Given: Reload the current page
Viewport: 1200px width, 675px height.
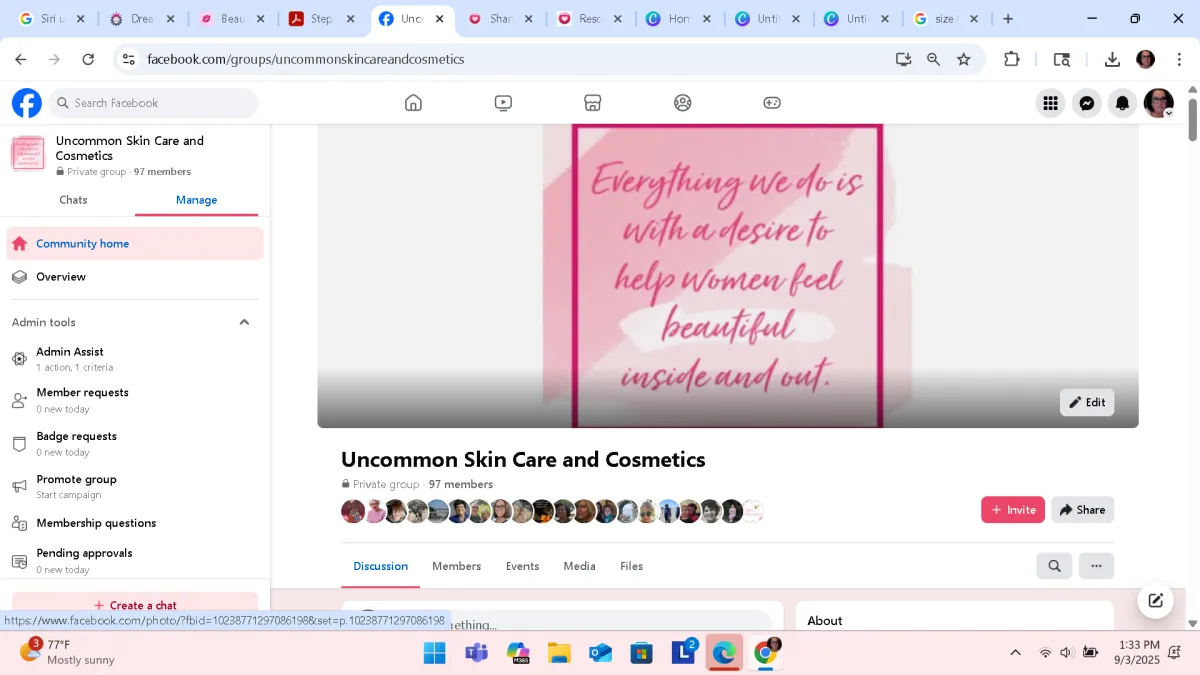Looking at the screenshot, I should [x=88, y=59].
